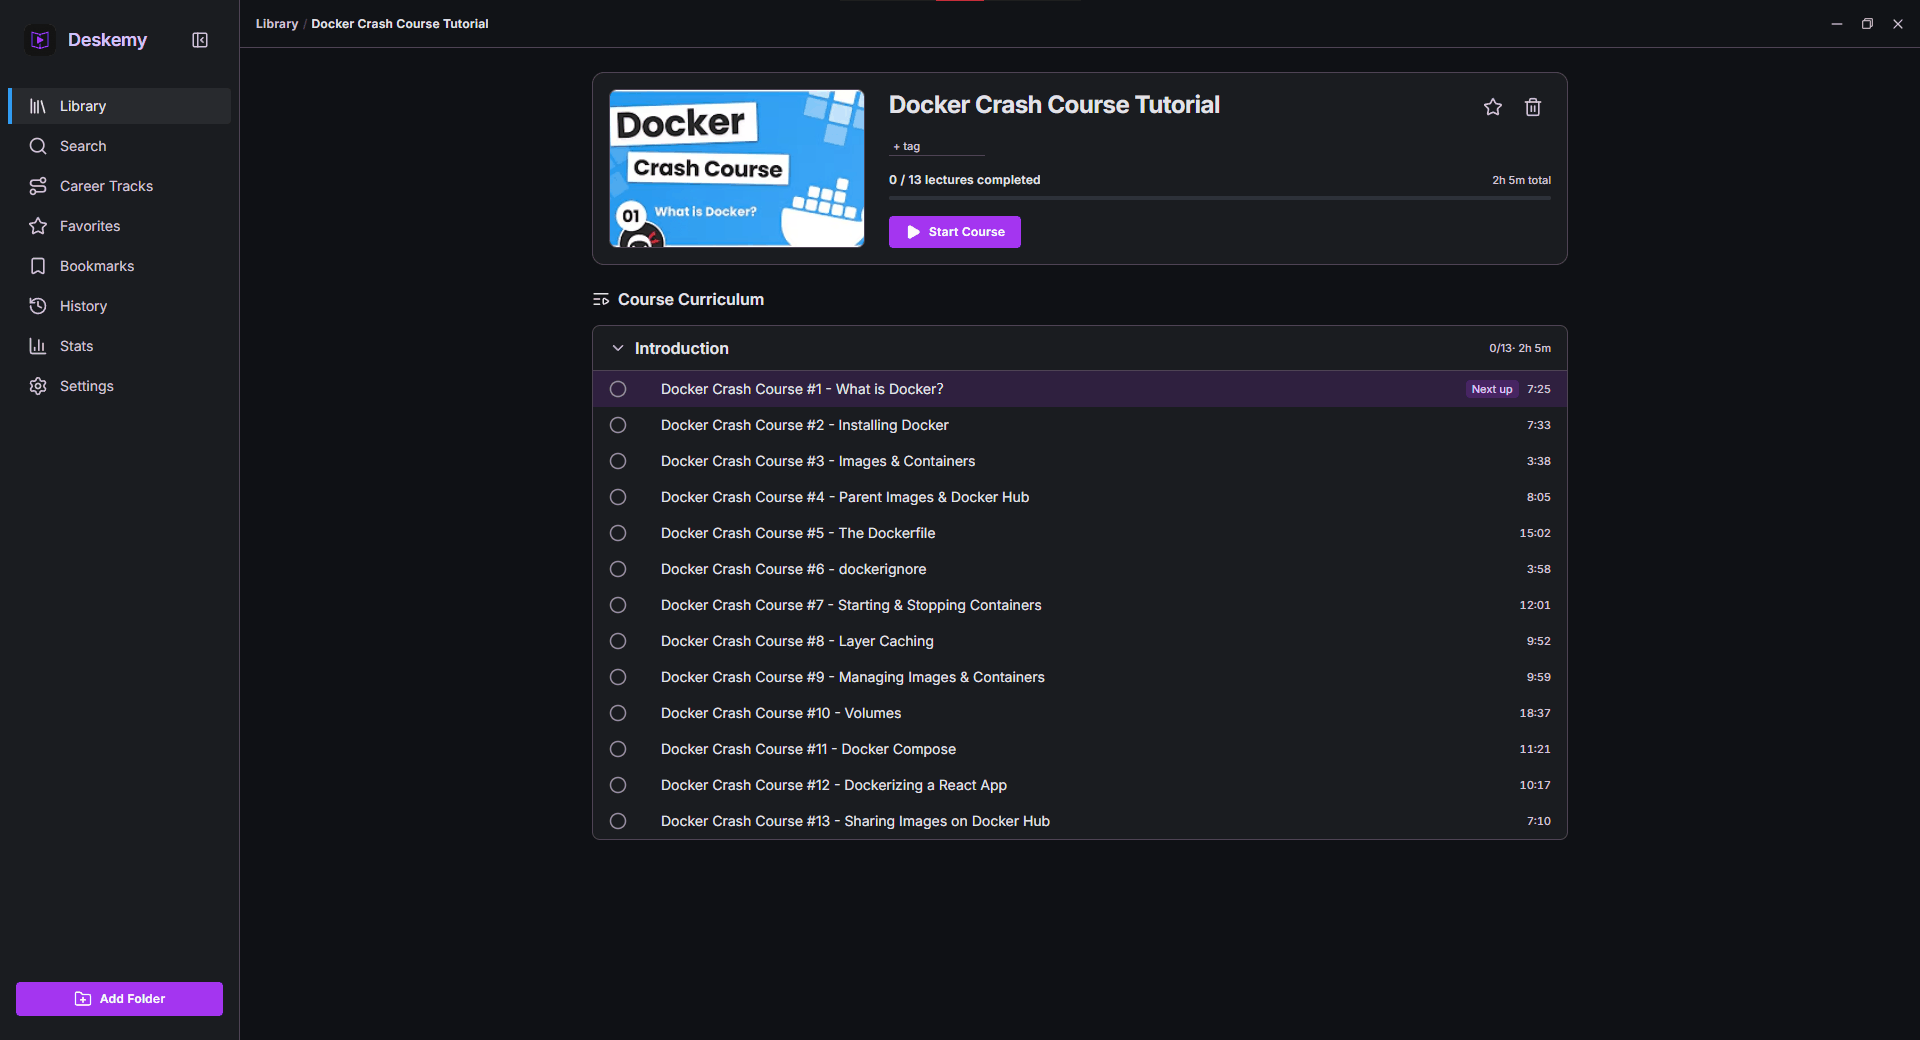Collapse the Introduction section chevron
This screenshot has height=1040, width=1920.
pos(618,348)
